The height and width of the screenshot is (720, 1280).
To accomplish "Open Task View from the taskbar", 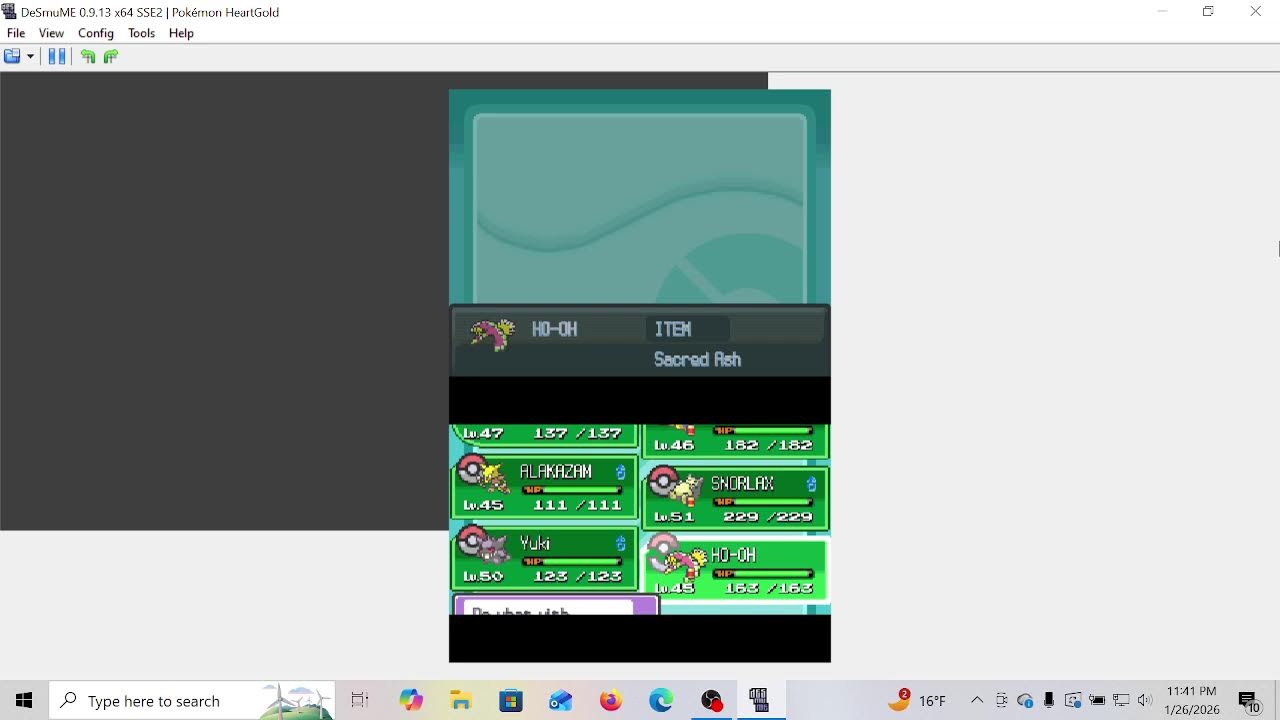I will coord(360,701).
